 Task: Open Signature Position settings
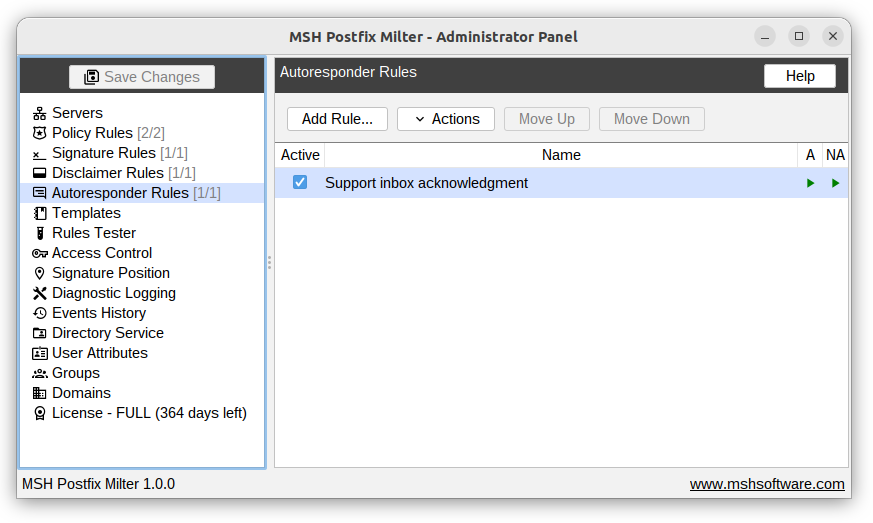[x=111, y=273]
